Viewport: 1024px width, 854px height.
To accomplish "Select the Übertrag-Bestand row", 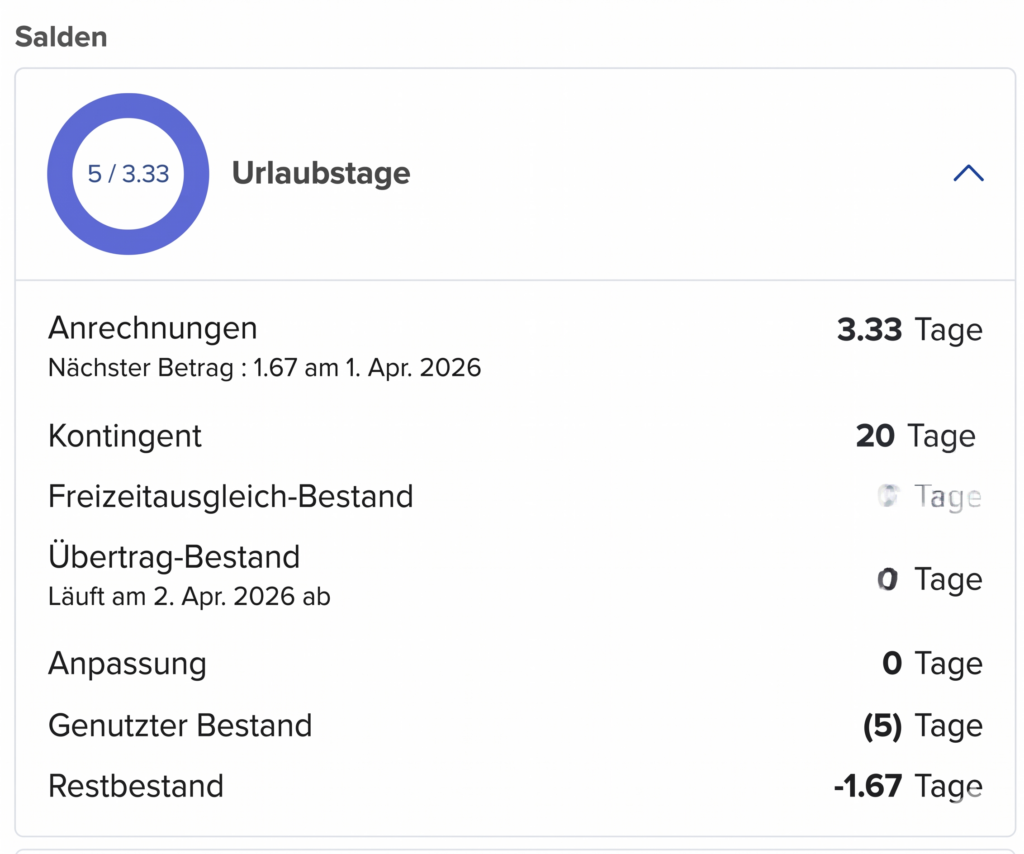I will coord(175,557).
